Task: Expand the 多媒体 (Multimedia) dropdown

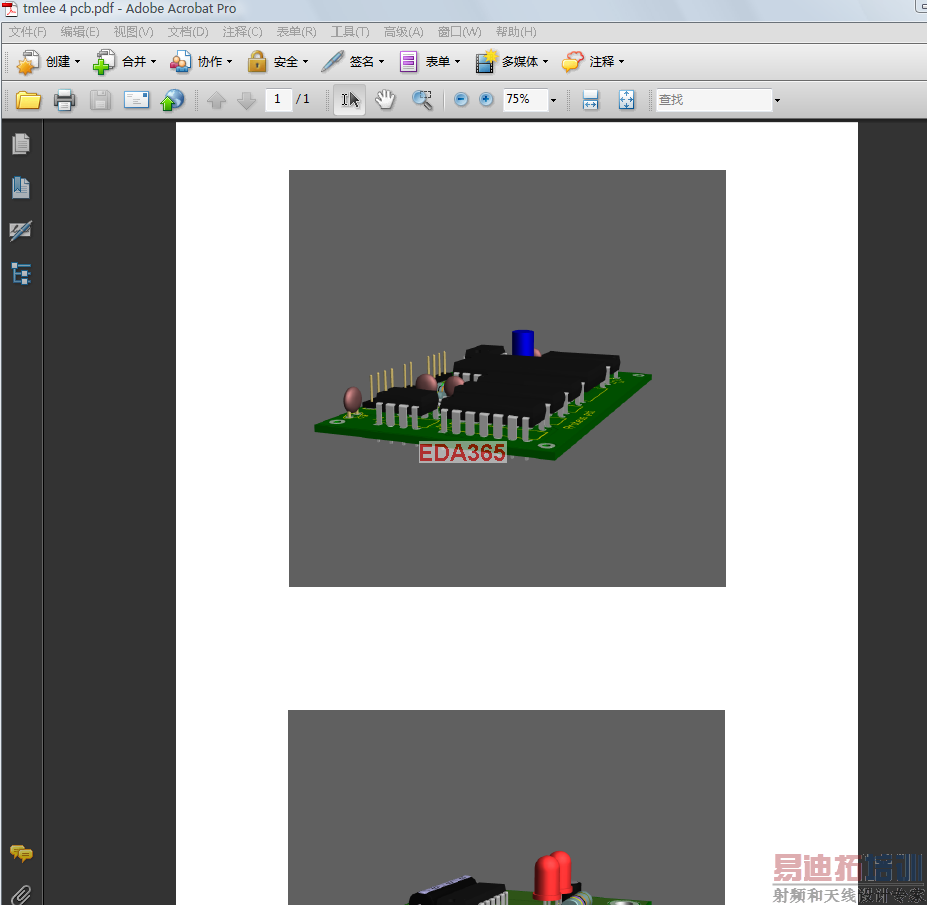Action: (x=545, y=62)
